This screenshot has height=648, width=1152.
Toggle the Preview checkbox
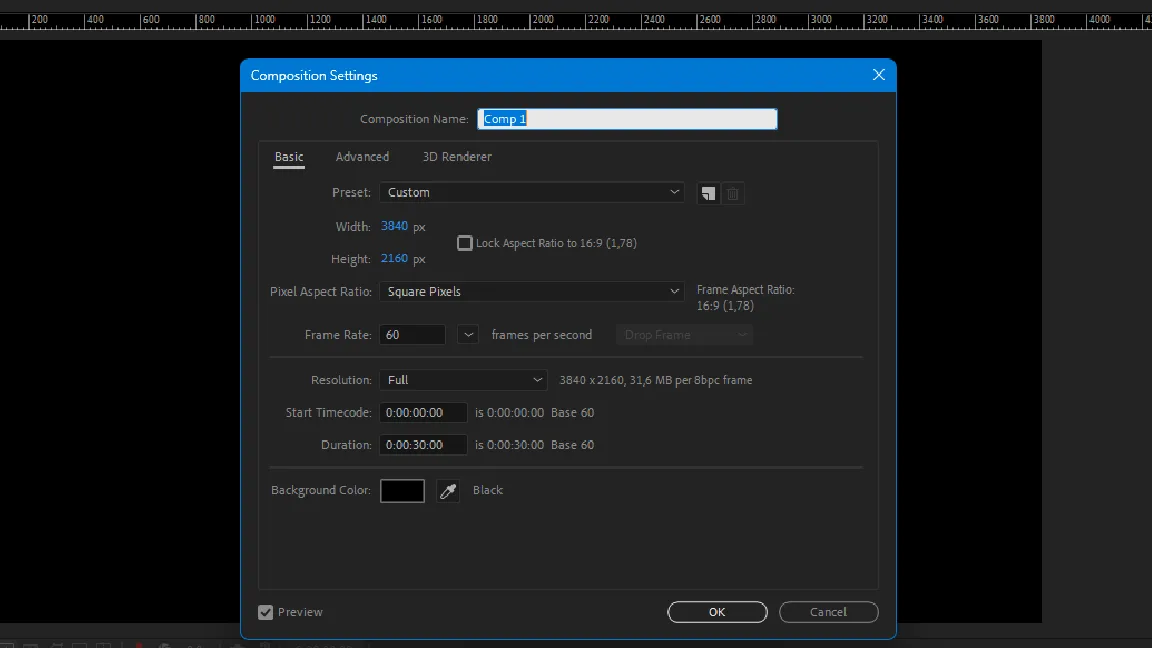pyautogui.click(x=265, y=612)
